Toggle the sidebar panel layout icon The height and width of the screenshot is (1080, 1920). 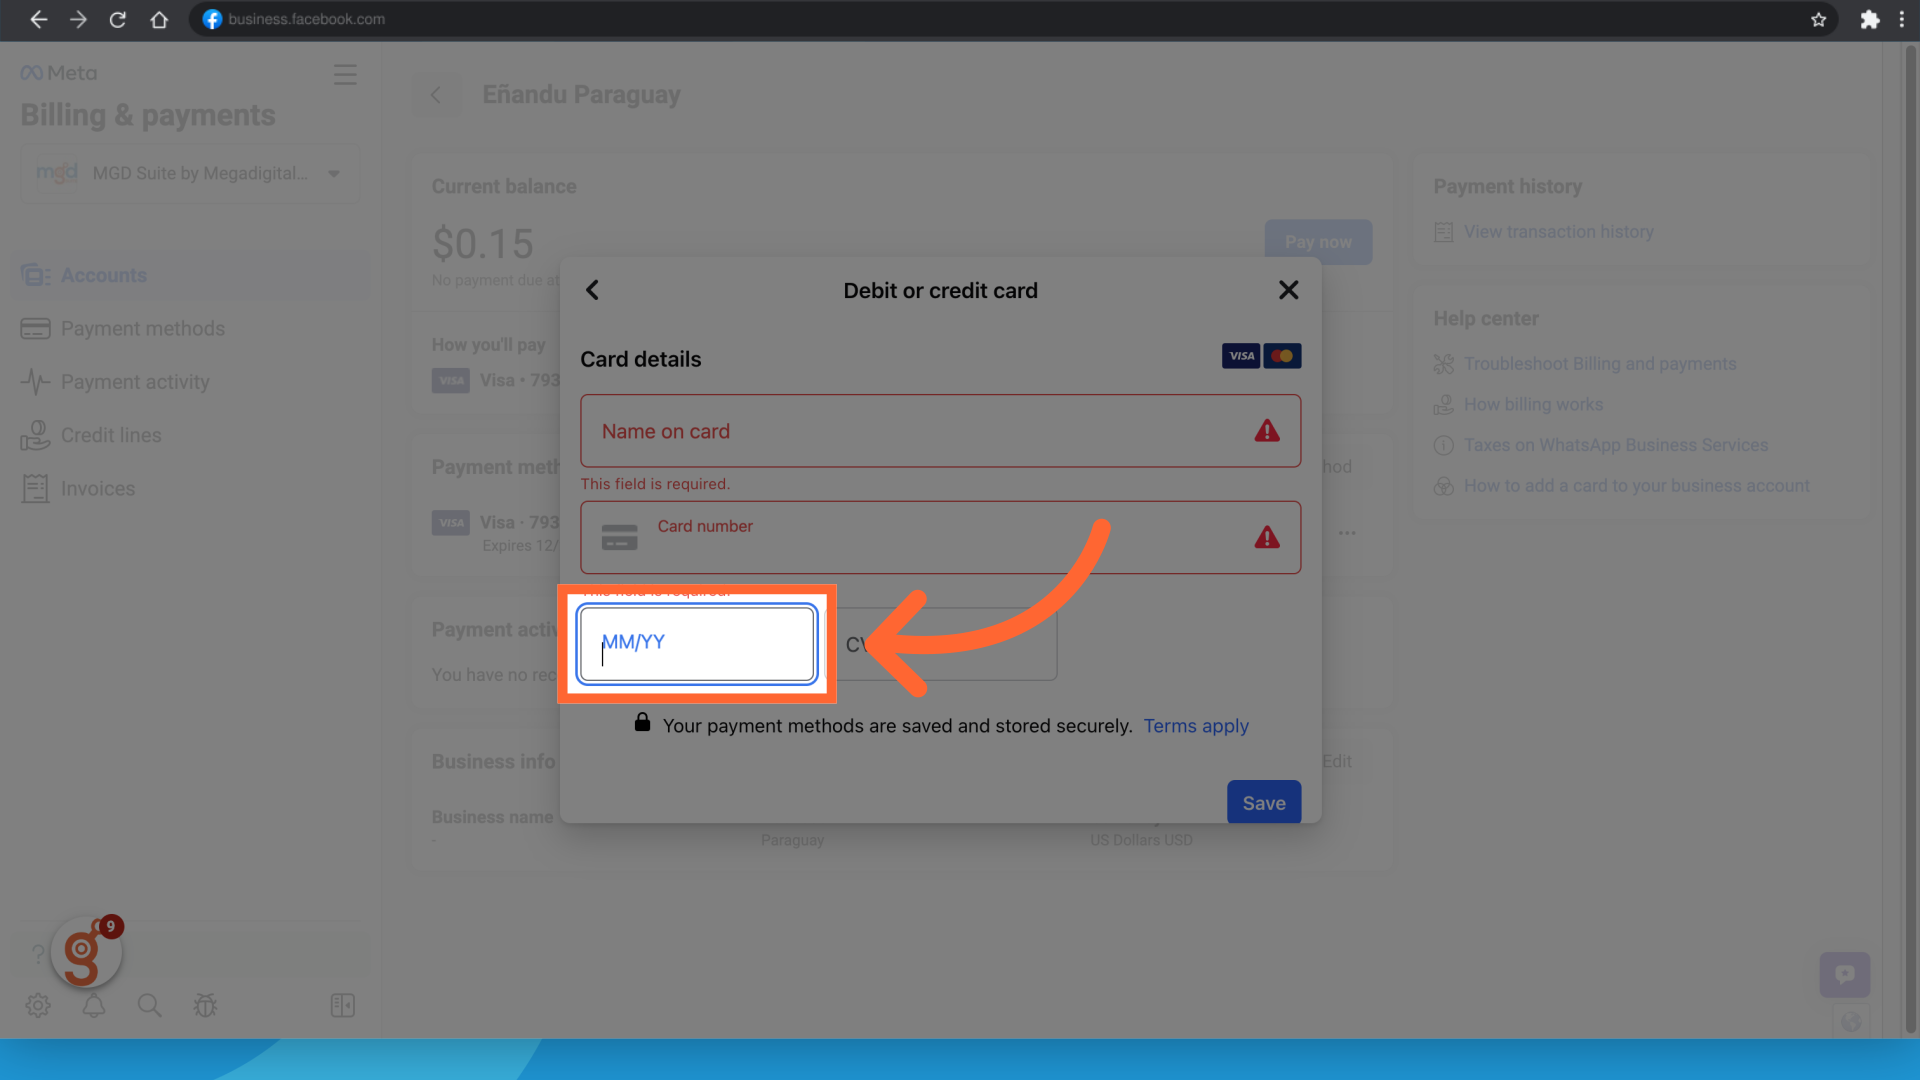pos(342,1005)
